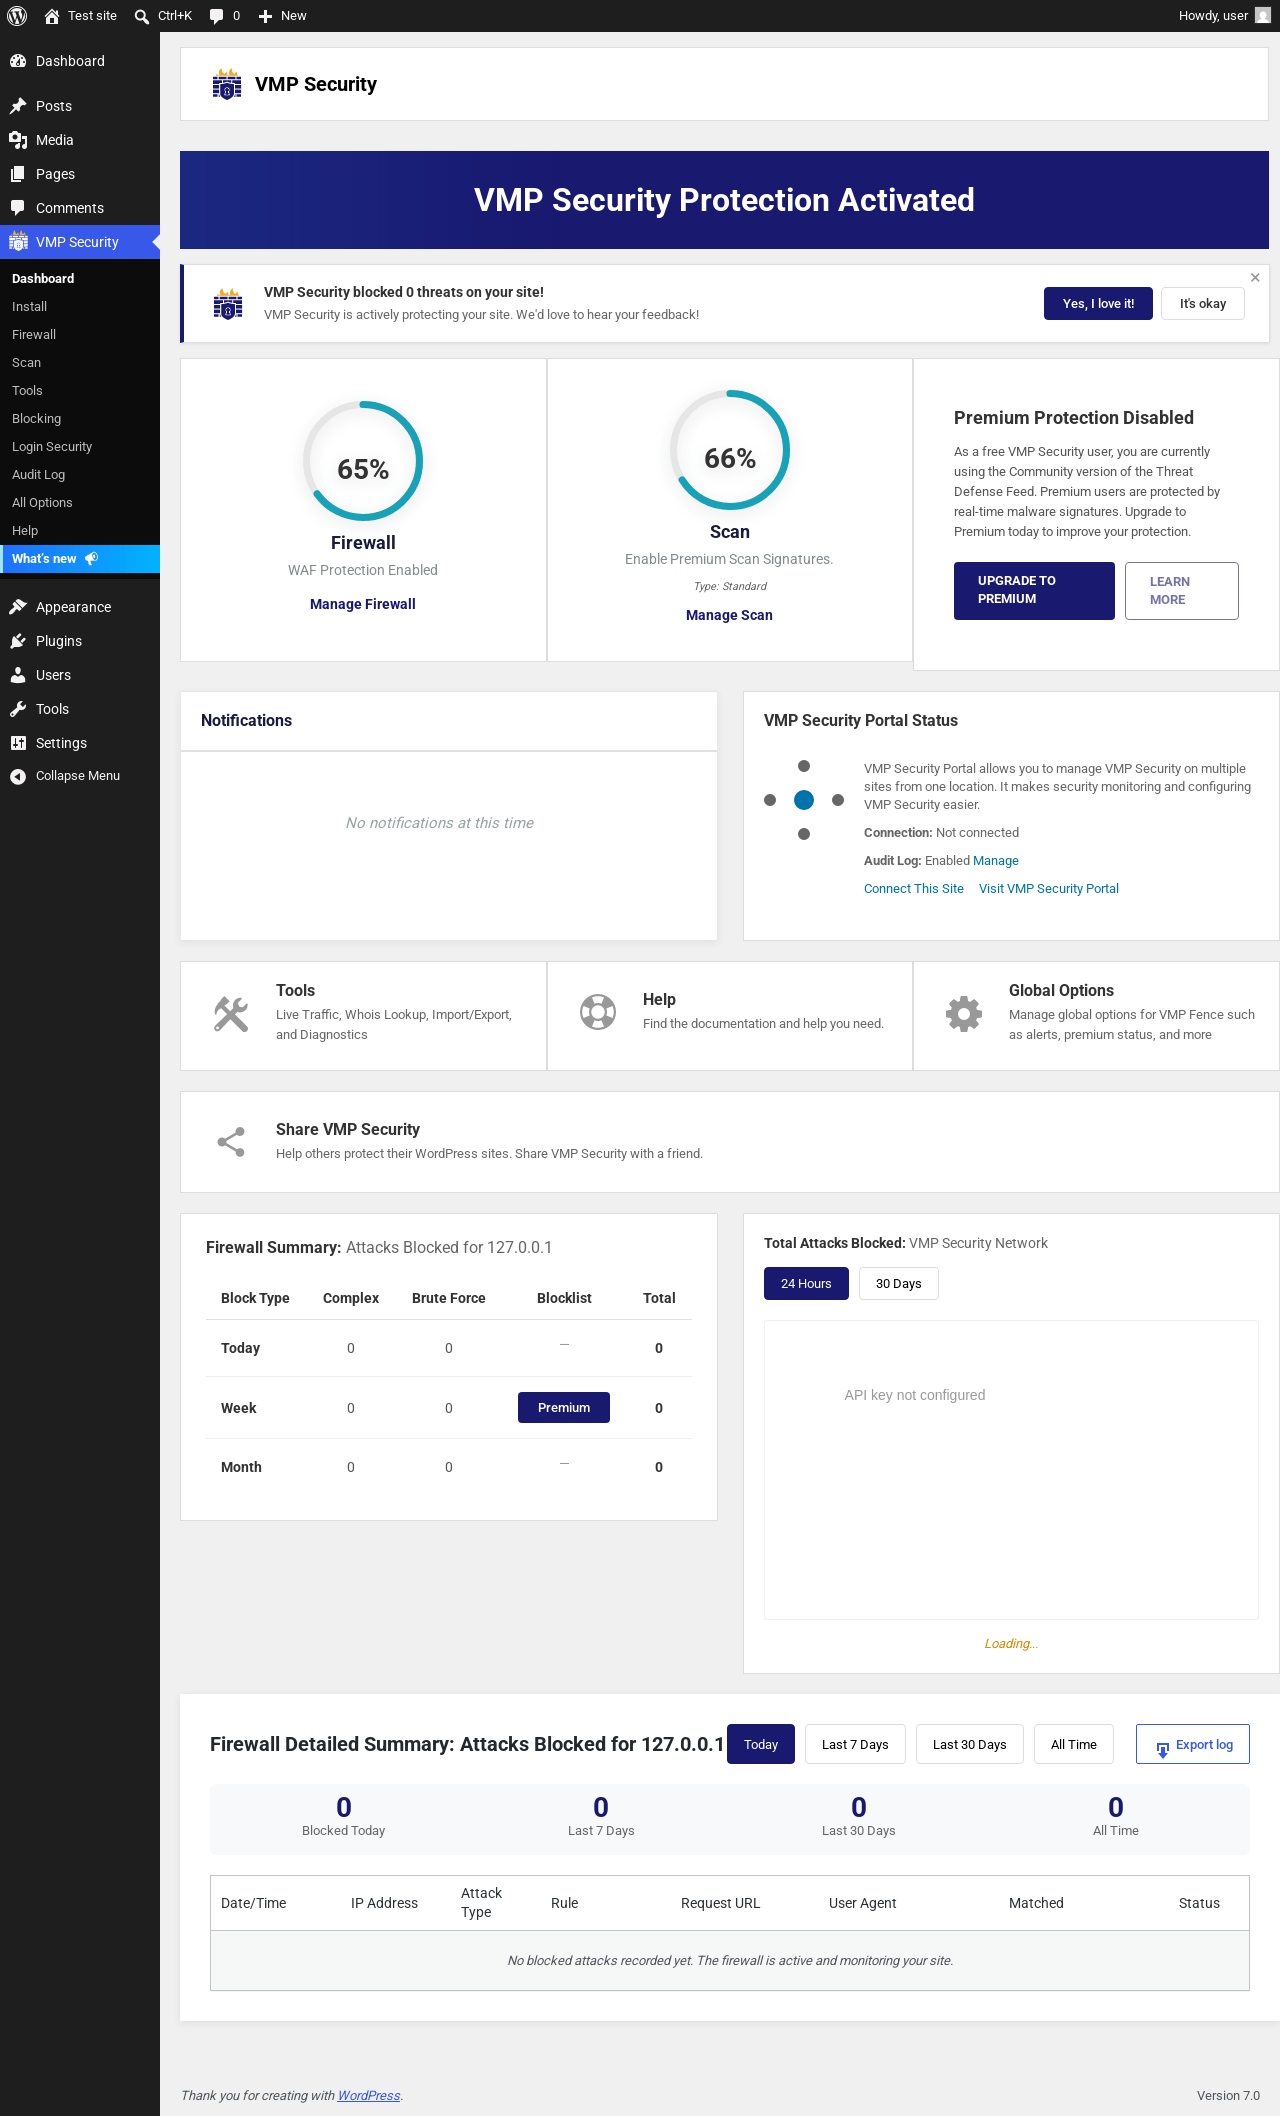Select the Last 30 Days filter button
The image size is (1280, 2116).
[x=970, y=1744]
